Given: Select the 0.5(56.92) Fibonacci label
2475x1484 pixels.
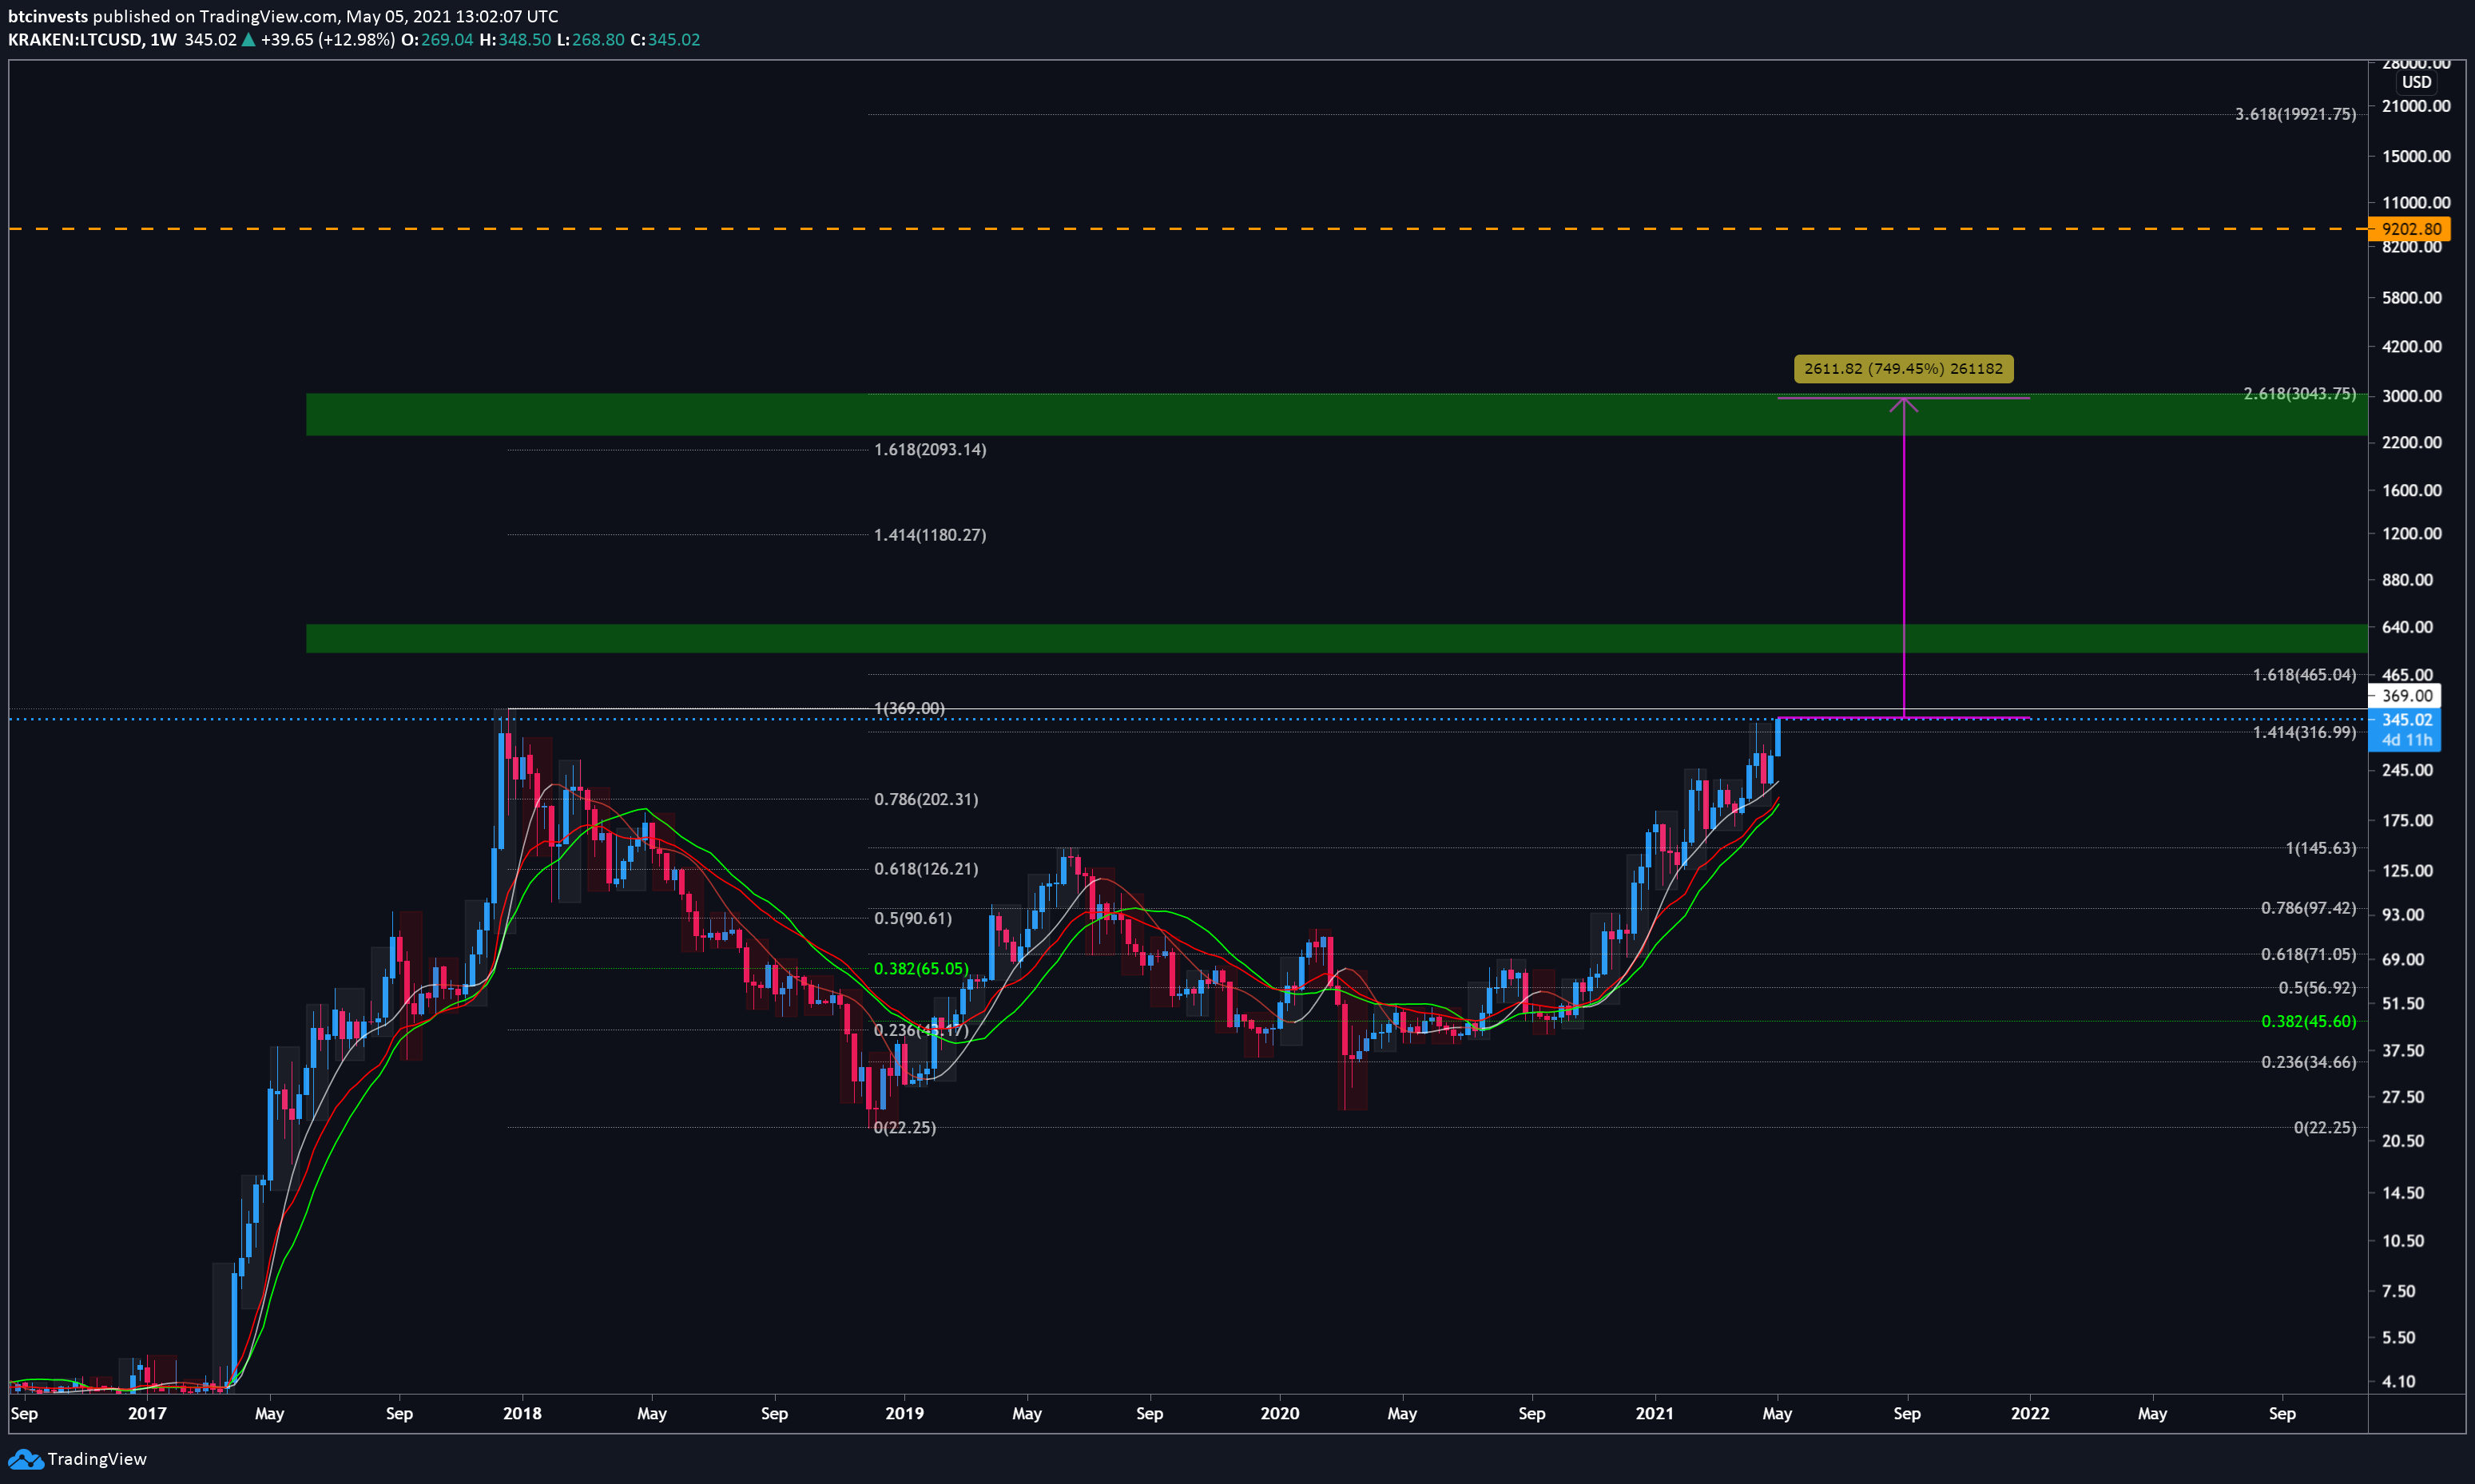Looking at the screenshot, I should (2317, 988).
